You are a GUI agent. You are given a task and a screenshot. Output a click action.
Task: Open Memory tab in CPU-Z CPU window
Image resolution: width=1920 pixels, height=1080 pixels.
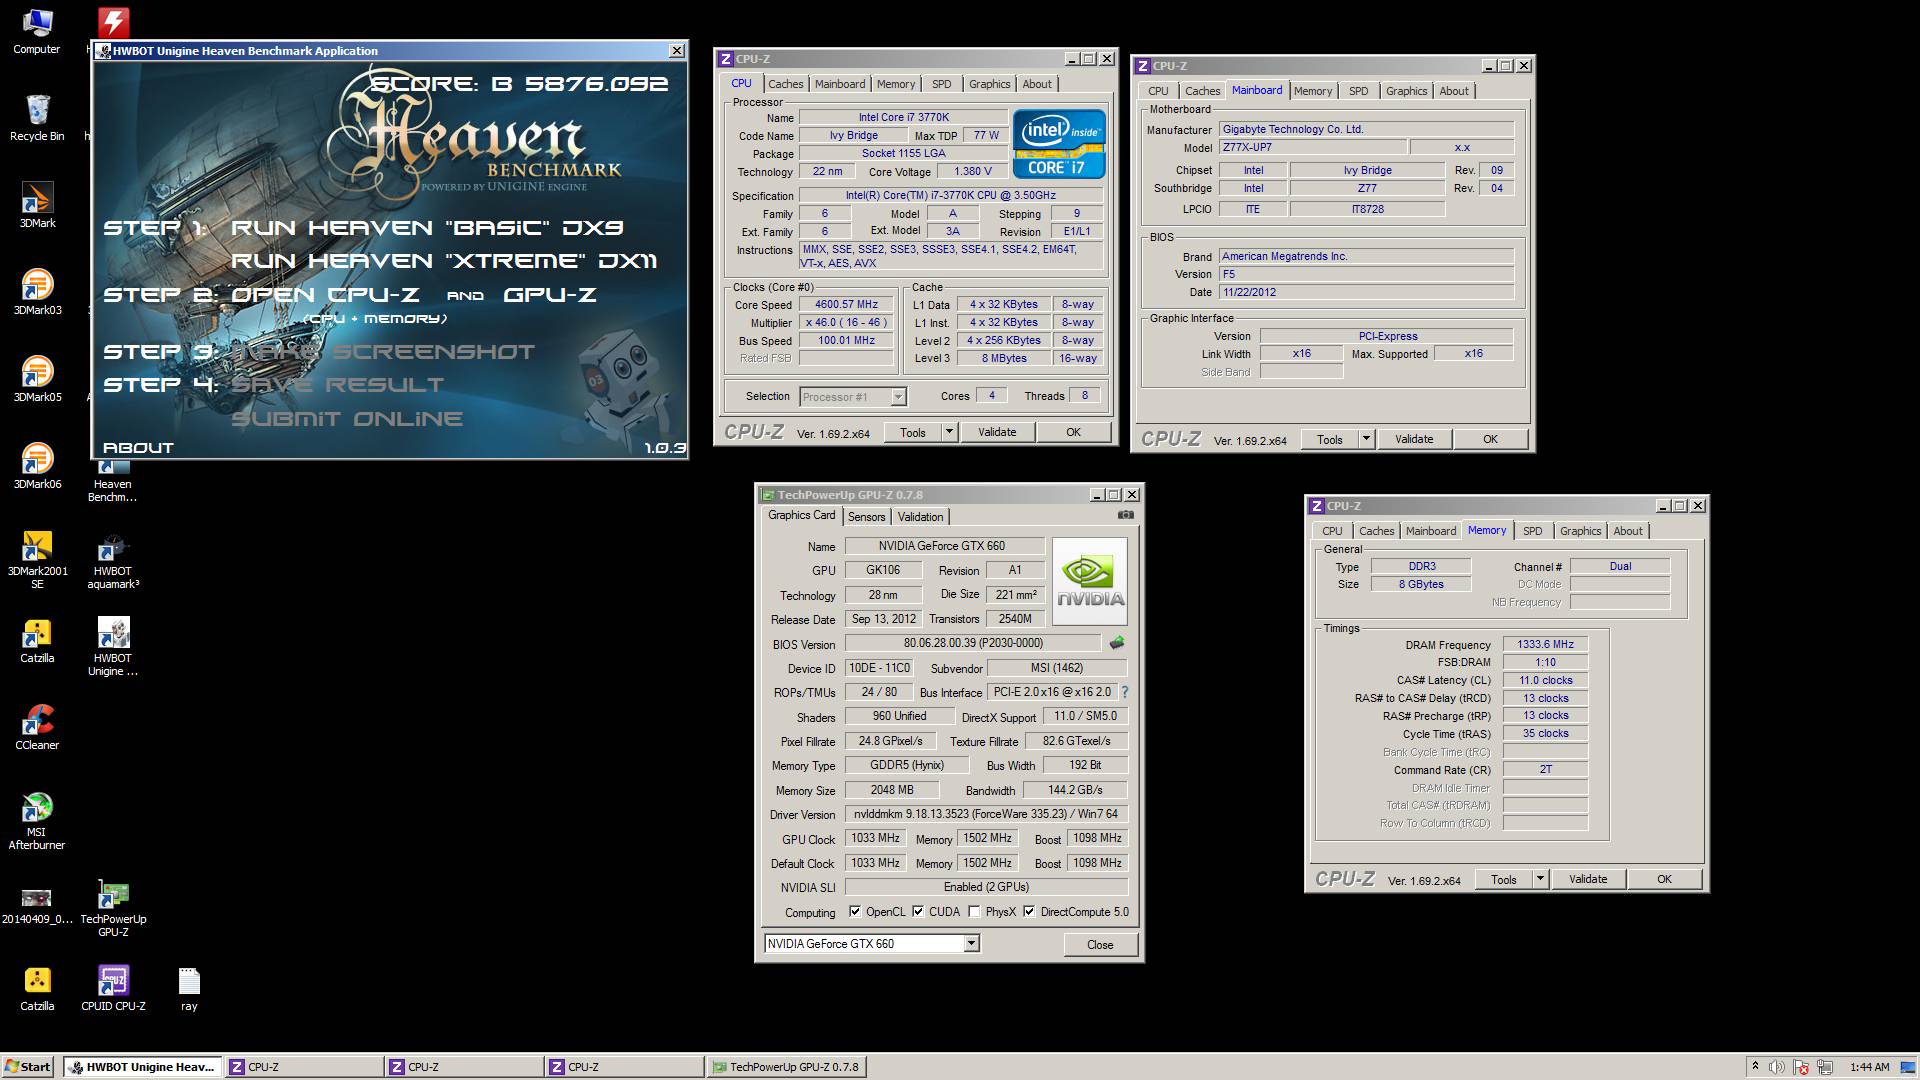pos(895,84)
